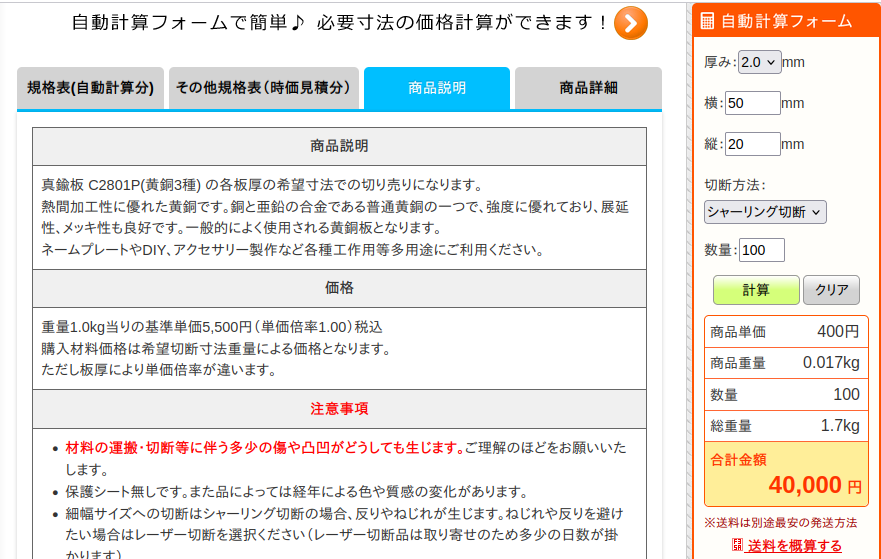Select the 商品説明 tab

(437, 88)
